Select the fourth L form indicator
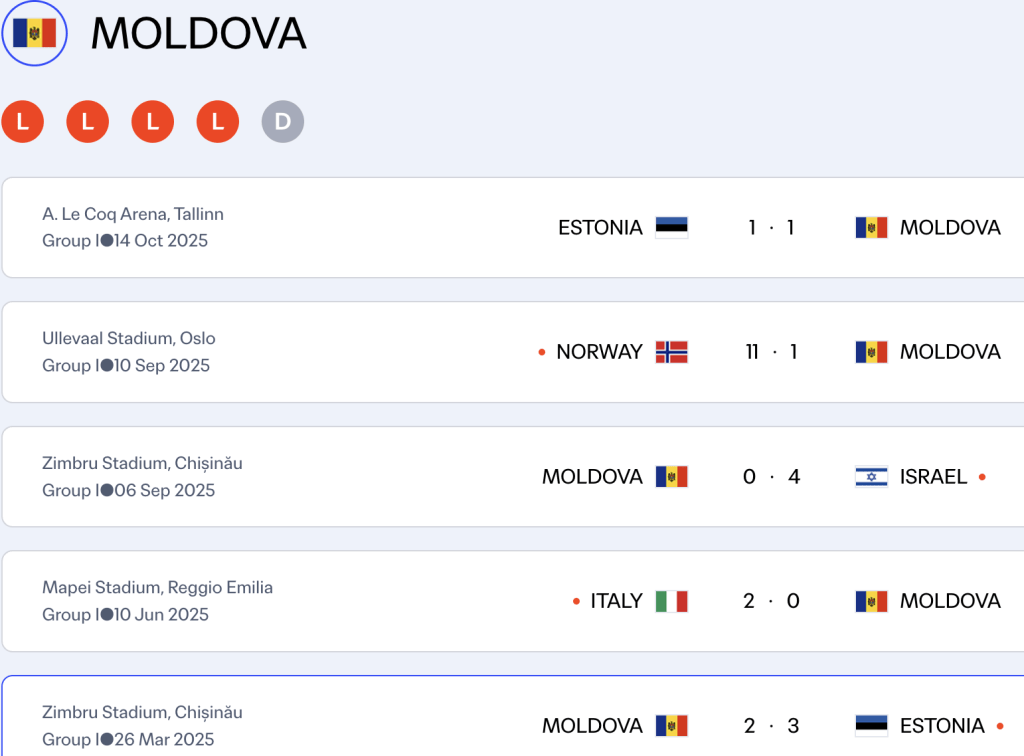Viewport: 1024px width, 756px height. coord(217,121)
